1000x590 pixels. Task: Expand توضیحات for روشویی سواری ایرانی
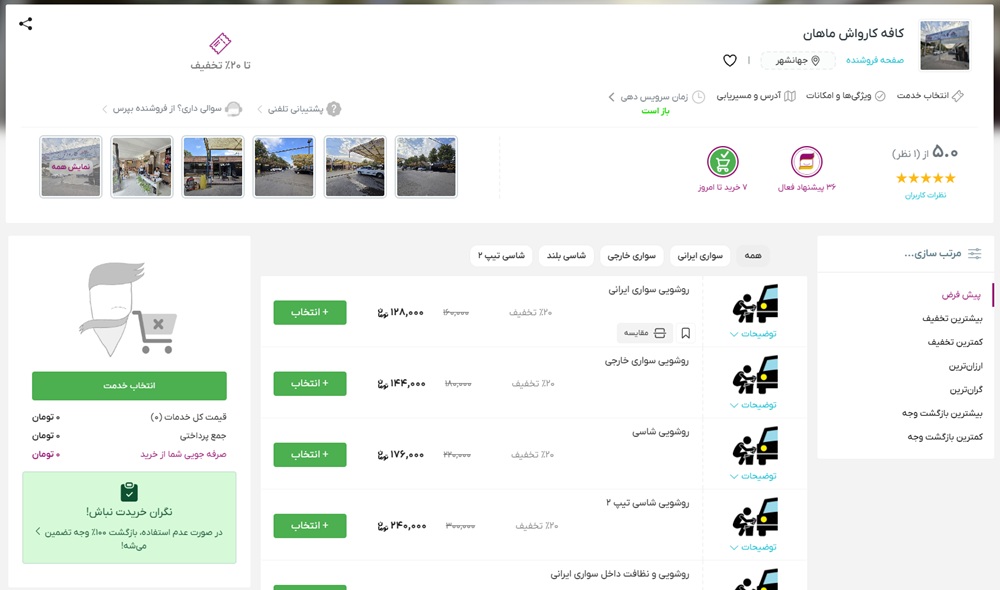[753, 334]
